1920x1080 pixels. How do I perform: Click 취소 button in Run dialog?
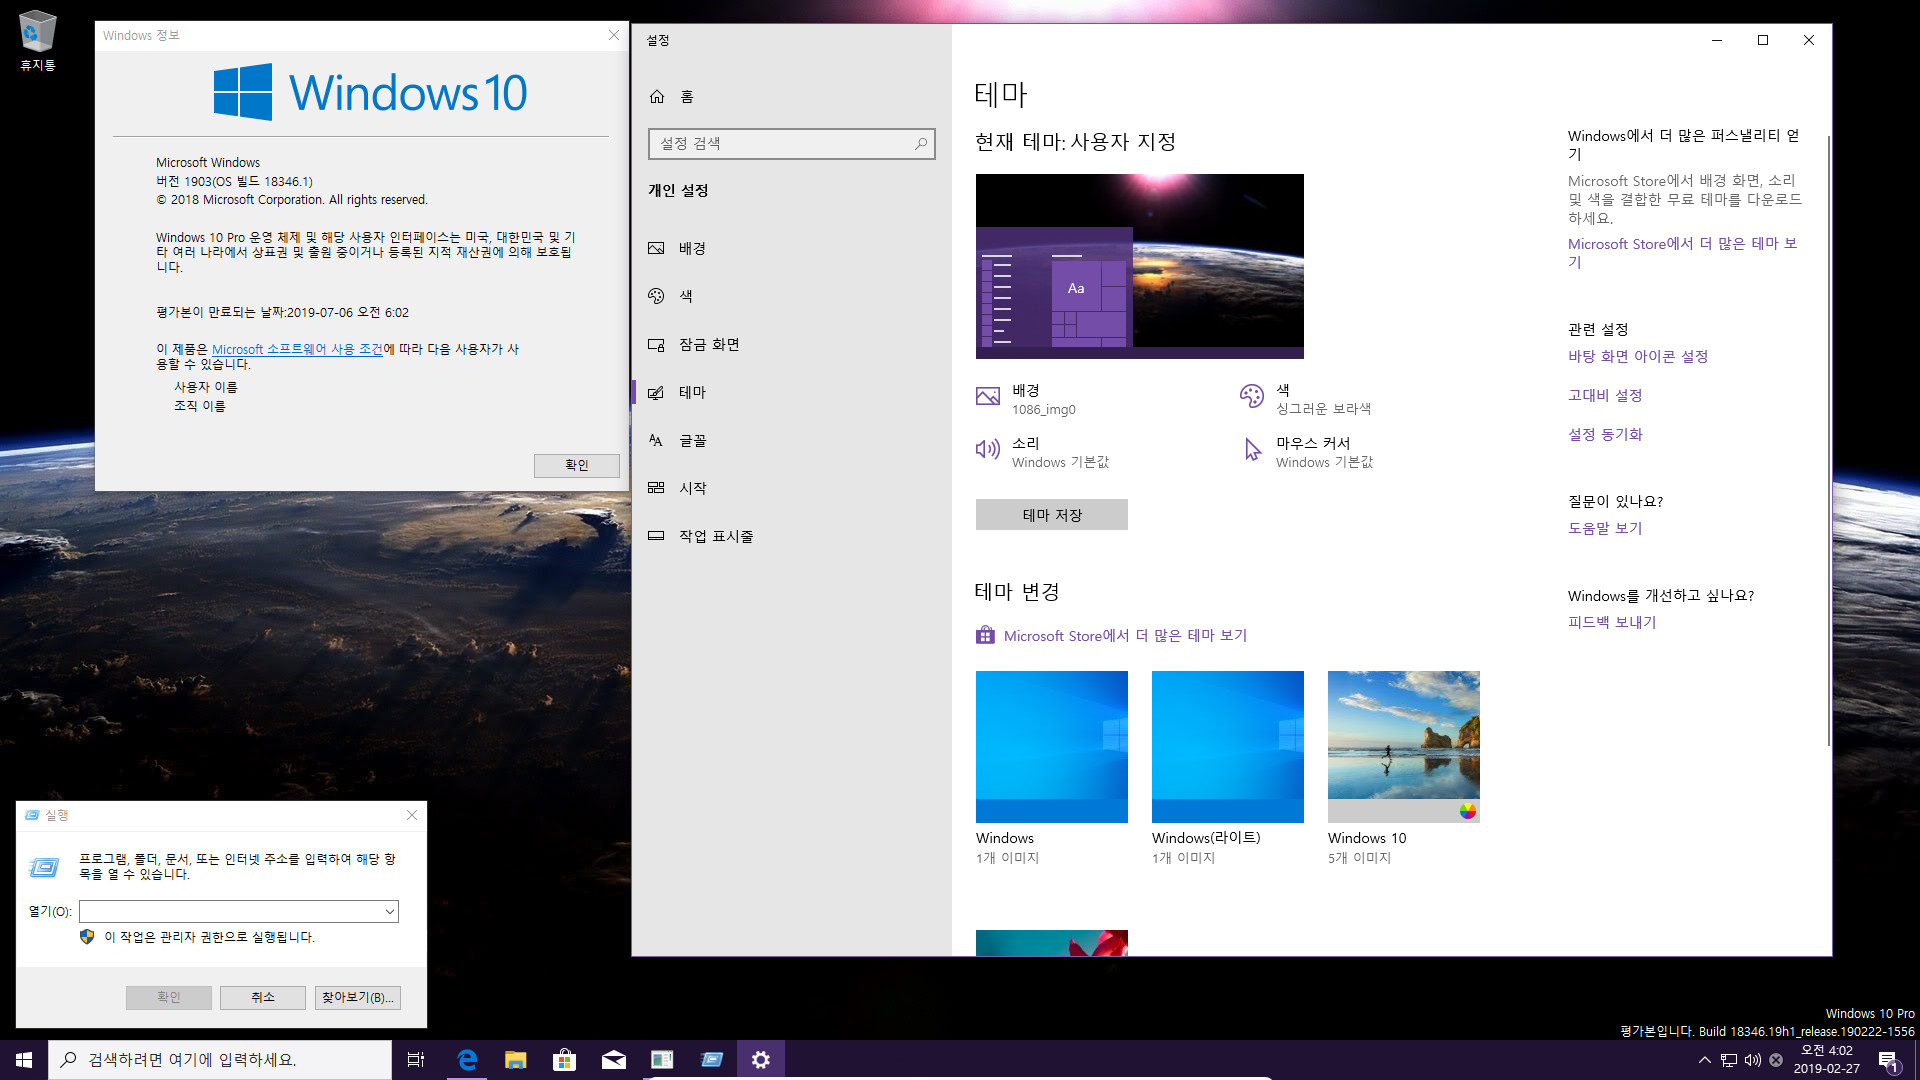click(x=263, y=998)
